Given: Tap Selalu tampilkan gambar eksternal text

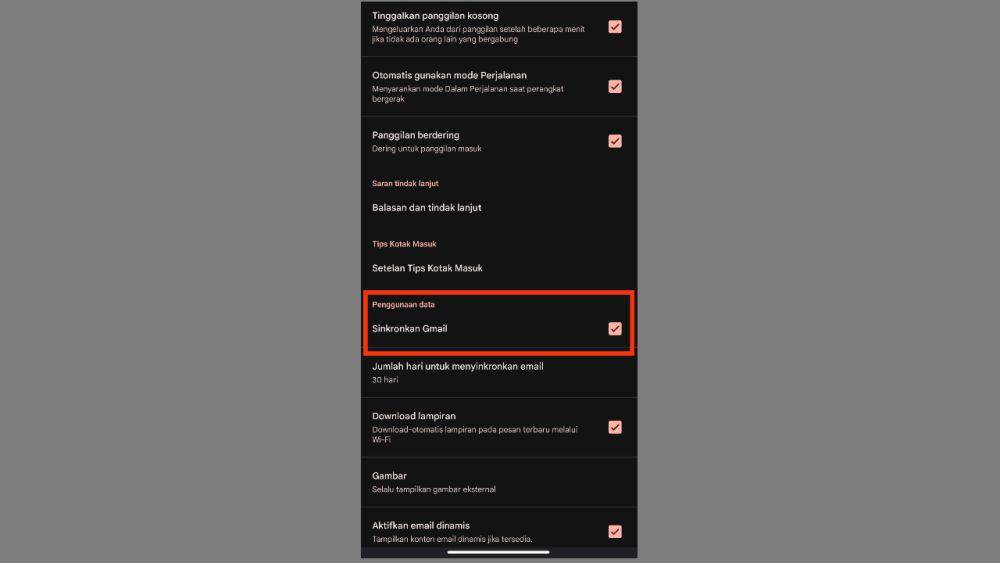Looking at the screenshot, I should click(434, 490).
